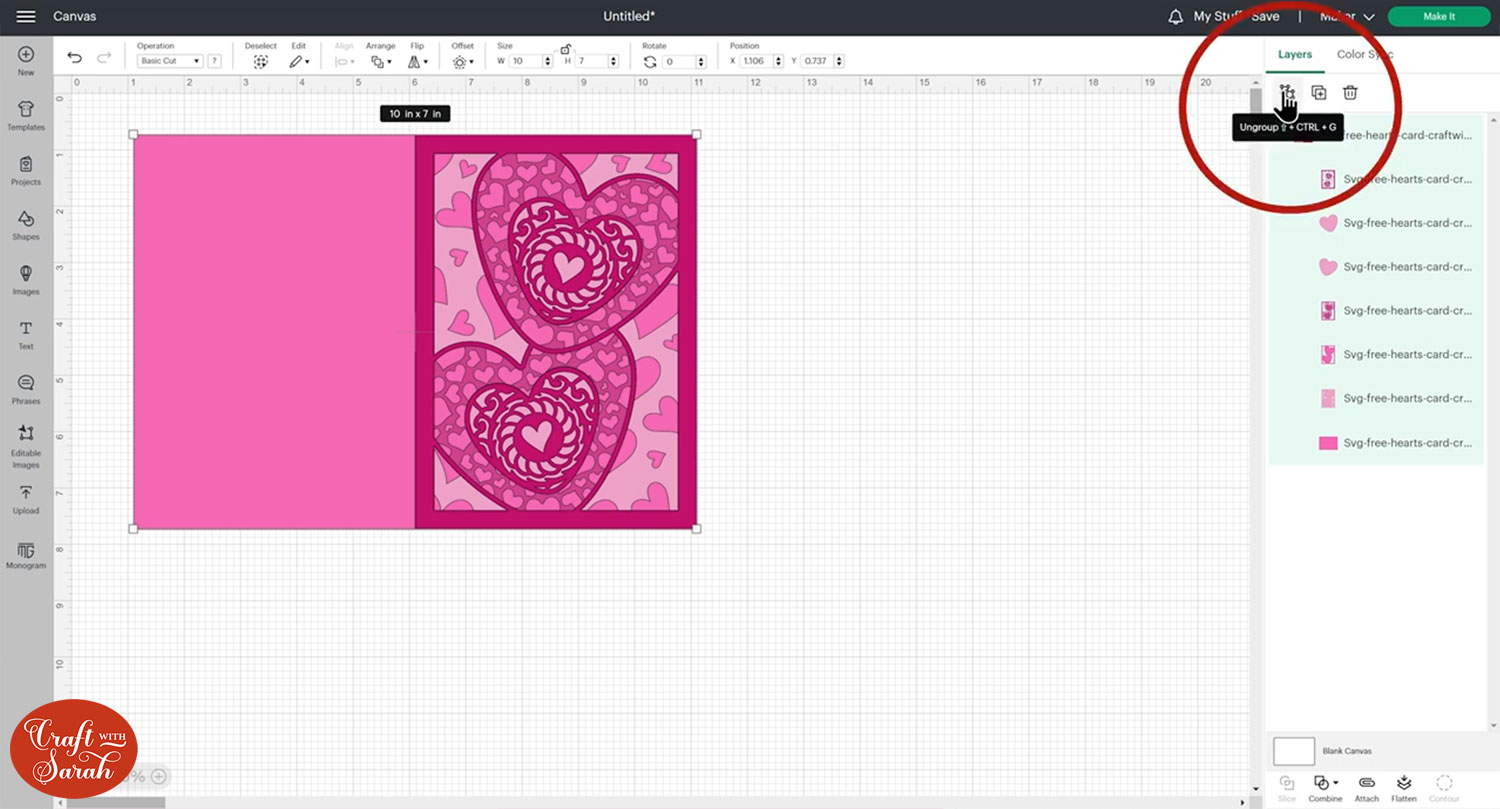
Task: Toggle the size aspect ratio lock
Action: point(565,49)
